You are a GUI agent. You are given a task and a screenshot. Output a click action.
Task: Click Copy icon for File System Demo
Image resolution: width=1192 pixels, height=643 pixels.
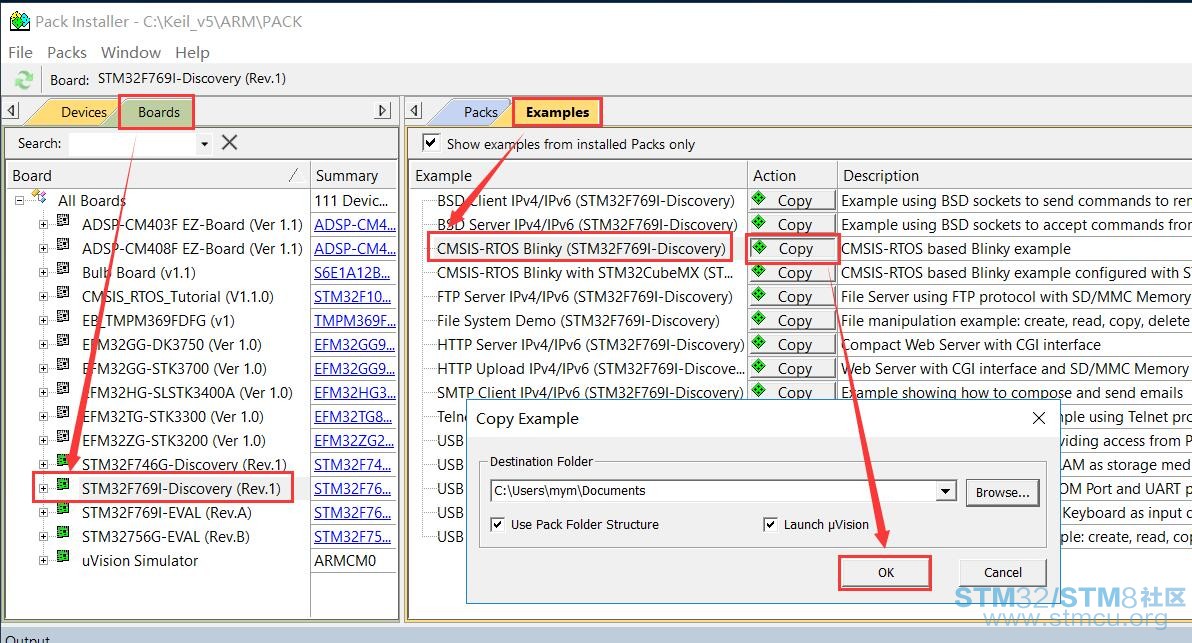759,319
